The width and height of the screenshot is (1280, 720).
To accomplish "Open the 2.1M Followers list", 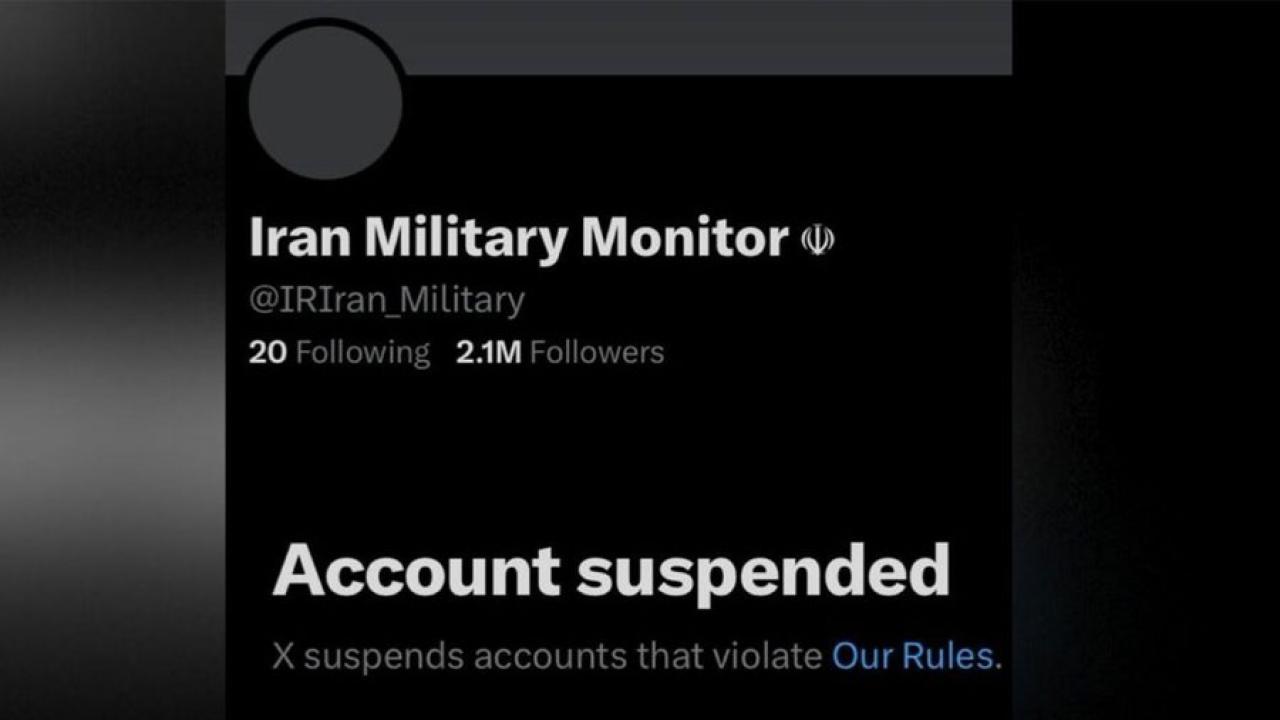I will [x=560, y=352].
